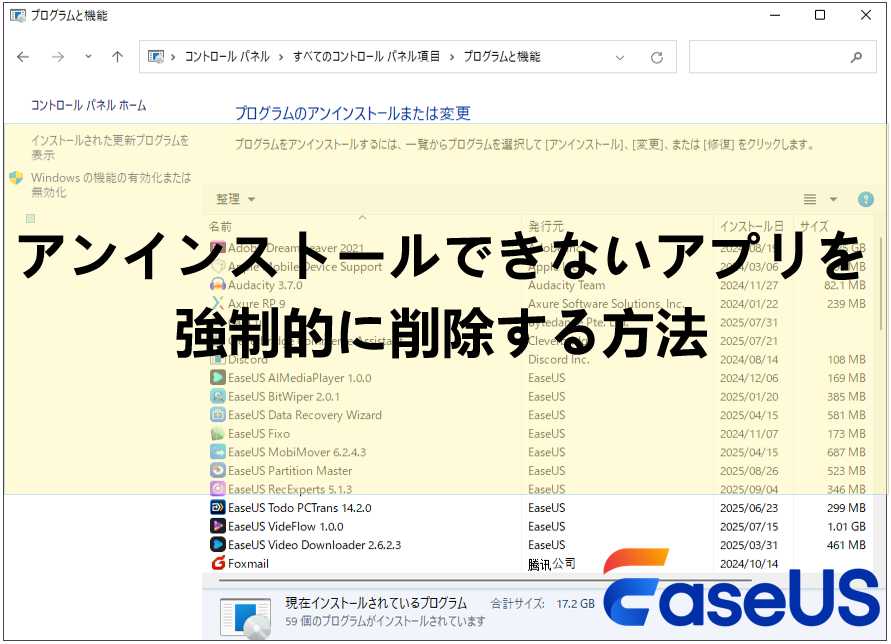Click publisher 腾讯公司
This screenshot has height=644, width=891.
[x=552, y=564]
